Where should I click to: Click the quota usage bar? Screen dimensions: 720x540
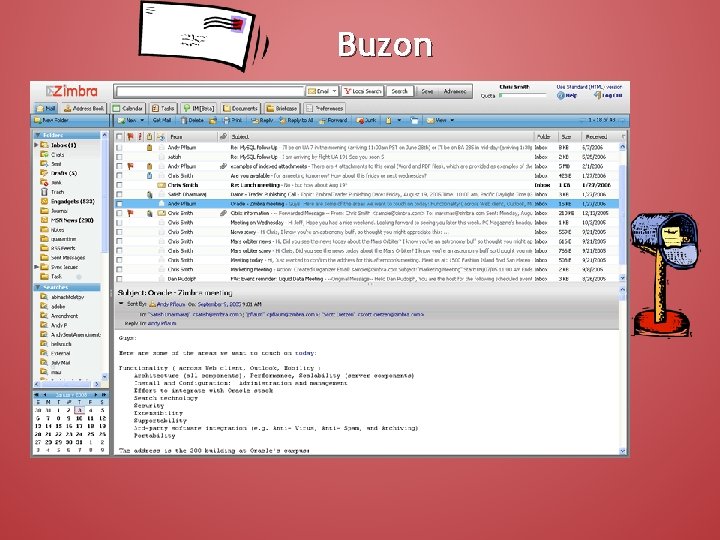(523, 96)
